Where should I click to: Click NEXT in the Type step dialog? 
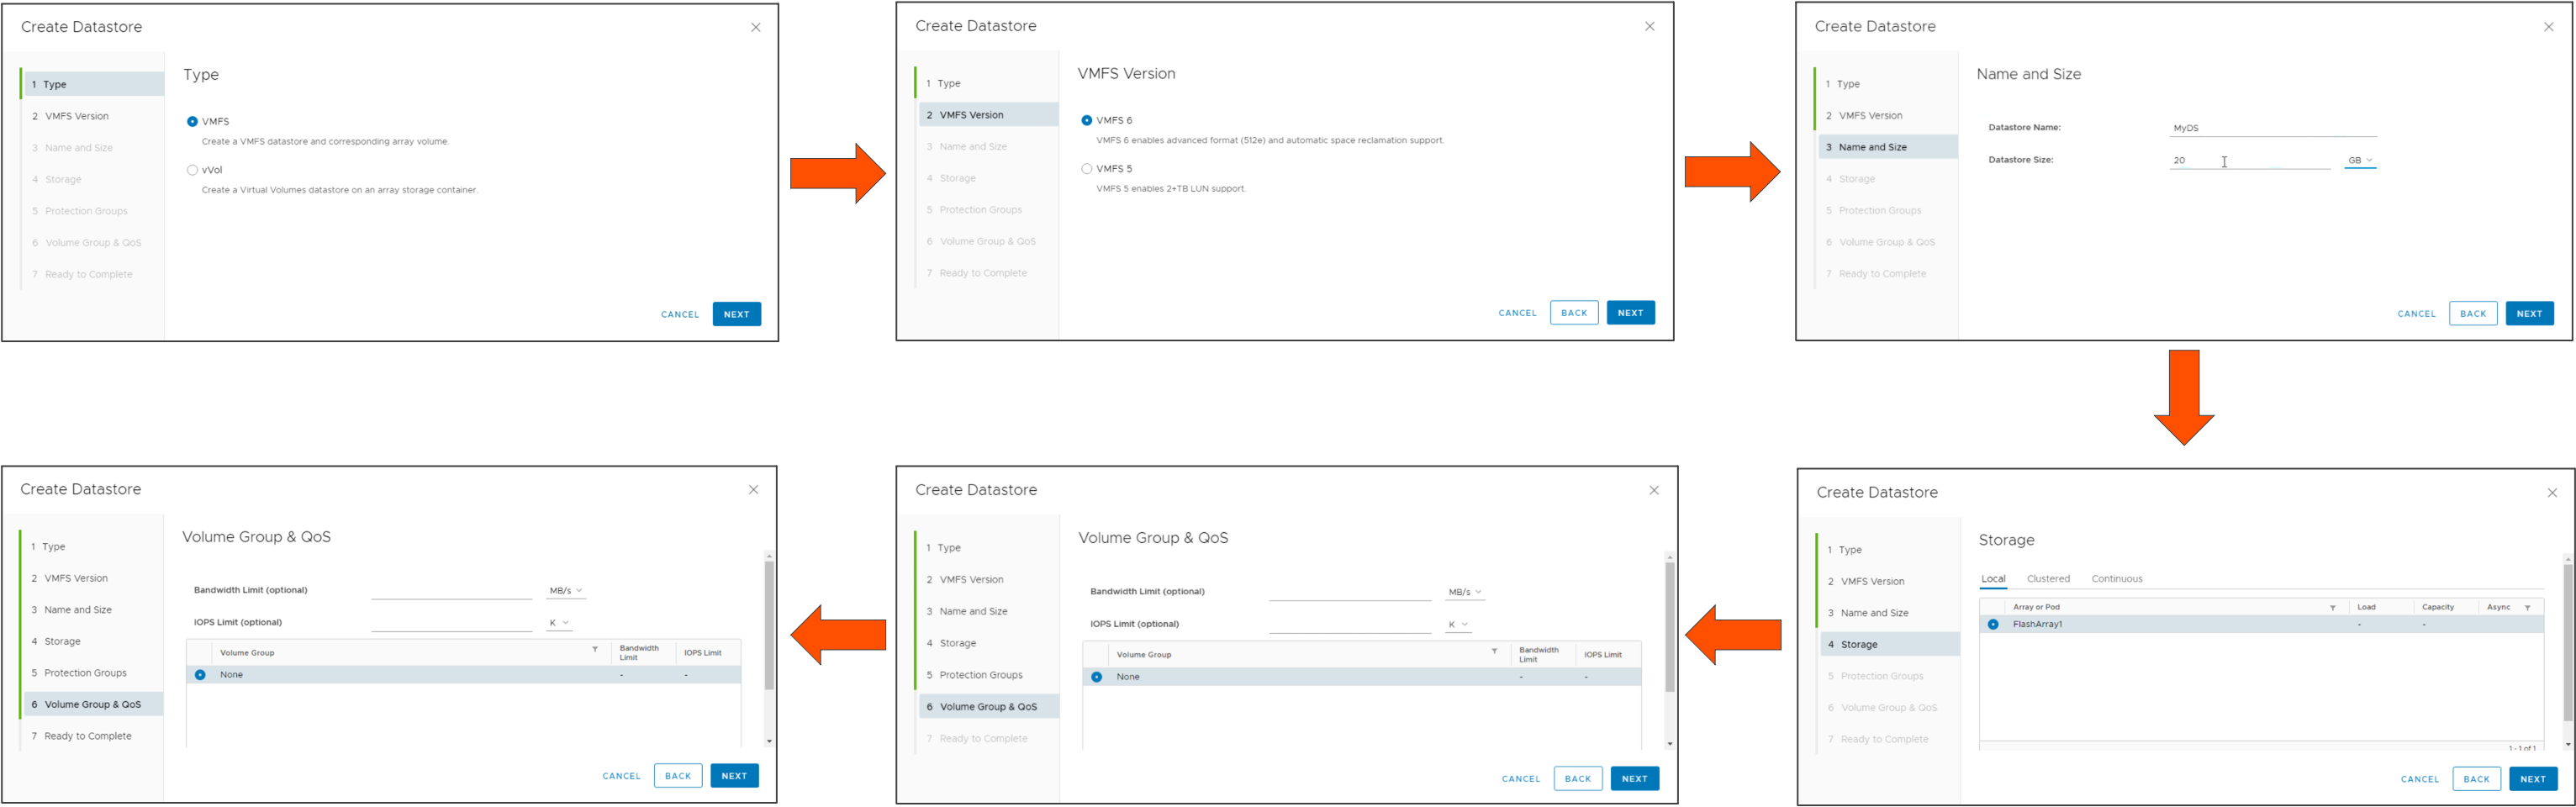pos(737,314)
